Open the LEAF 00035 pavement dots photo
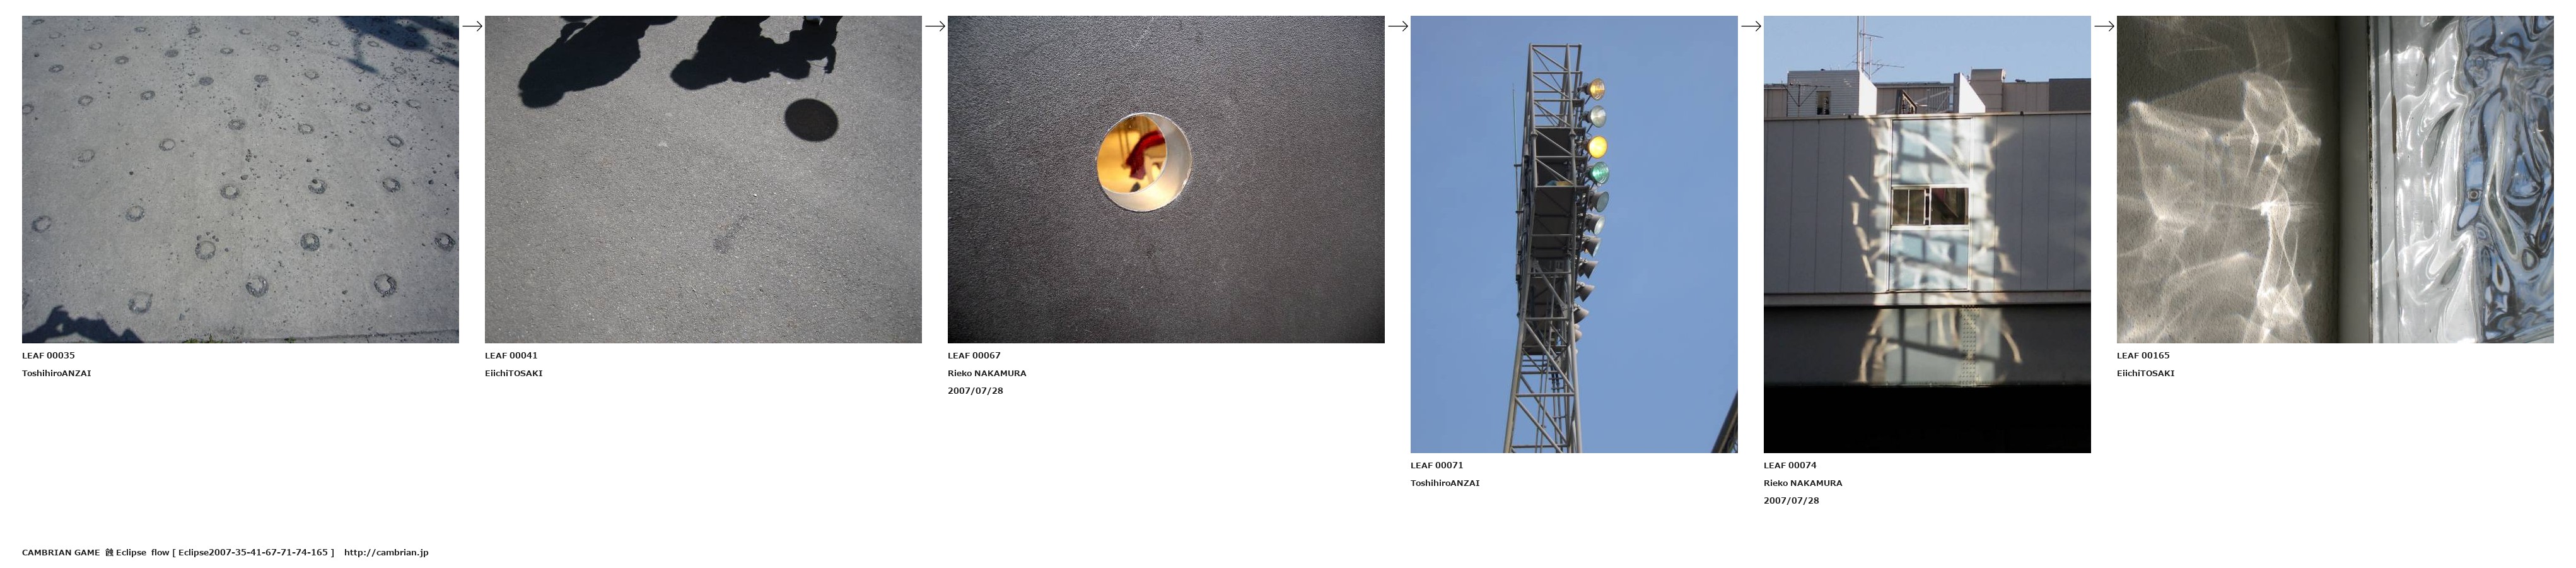Image resolution: width=2576 pixels, height=568 pixels. point(240,179)
